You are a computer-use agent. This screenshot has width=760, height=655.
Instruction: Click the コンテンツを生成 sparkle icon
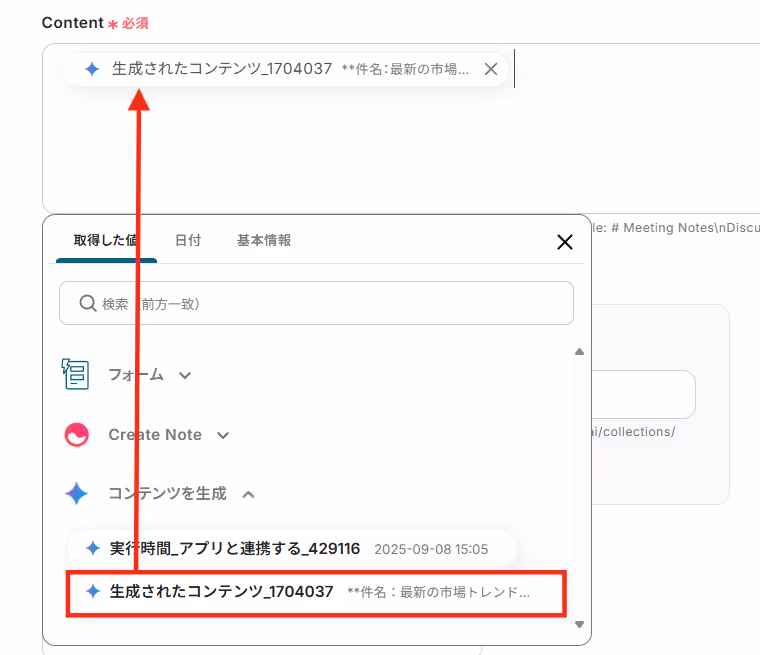77,494
